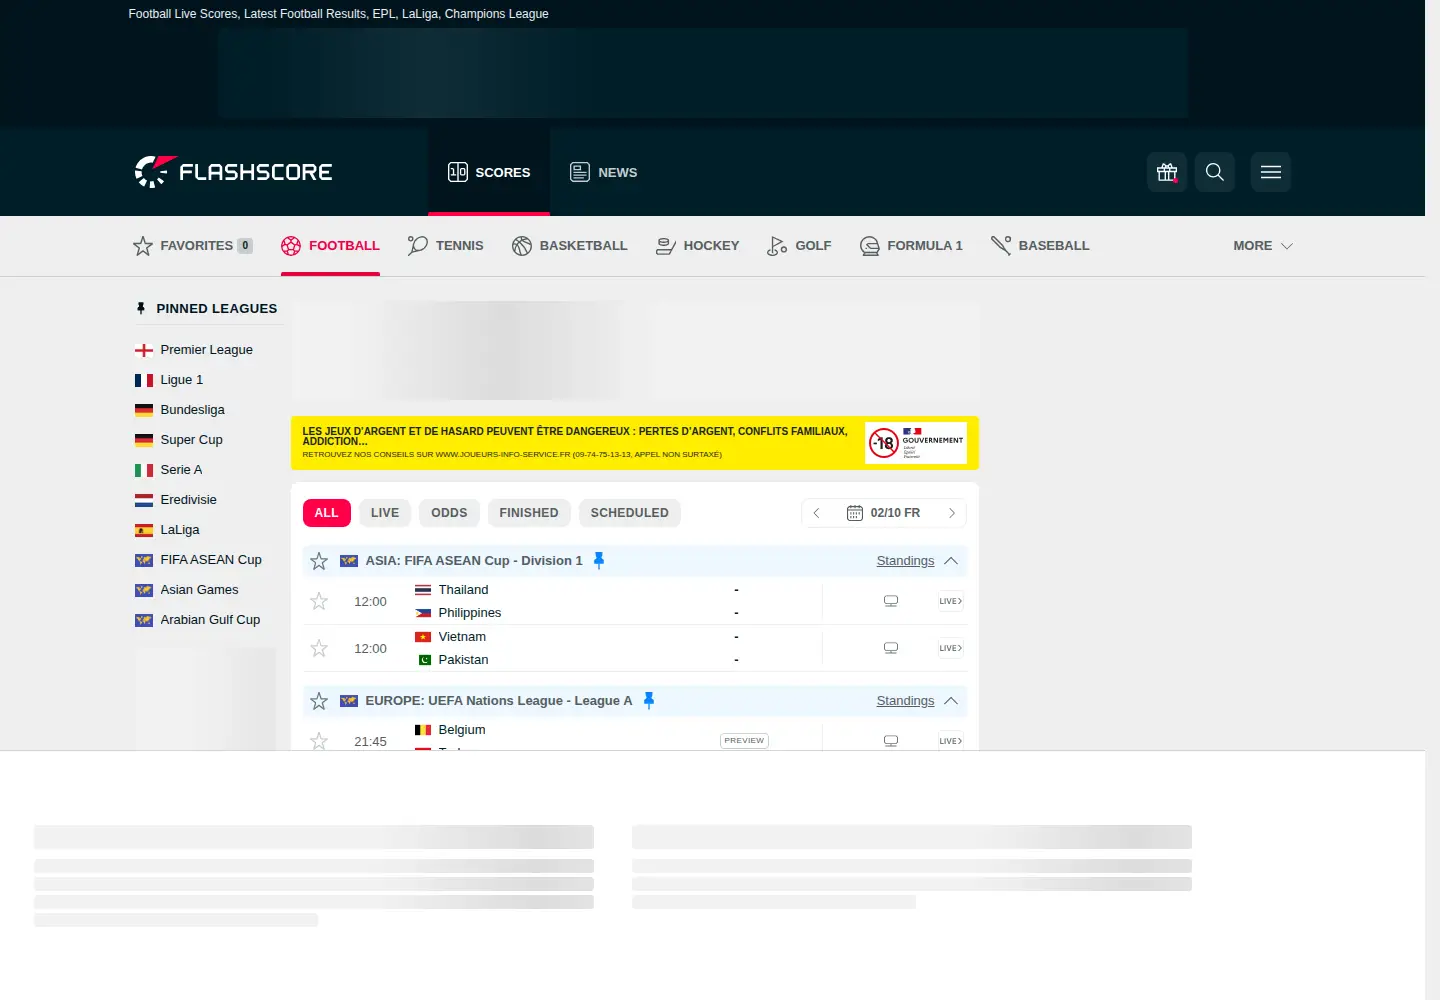Go to previous day arrow
Image resolution: width=1440 pixels, height=1000 pixels.
click(816, 513)
